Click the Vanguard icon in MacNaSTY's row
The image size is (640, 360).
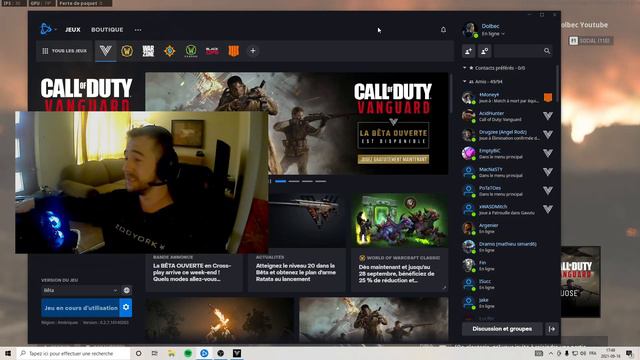[548, 172]
